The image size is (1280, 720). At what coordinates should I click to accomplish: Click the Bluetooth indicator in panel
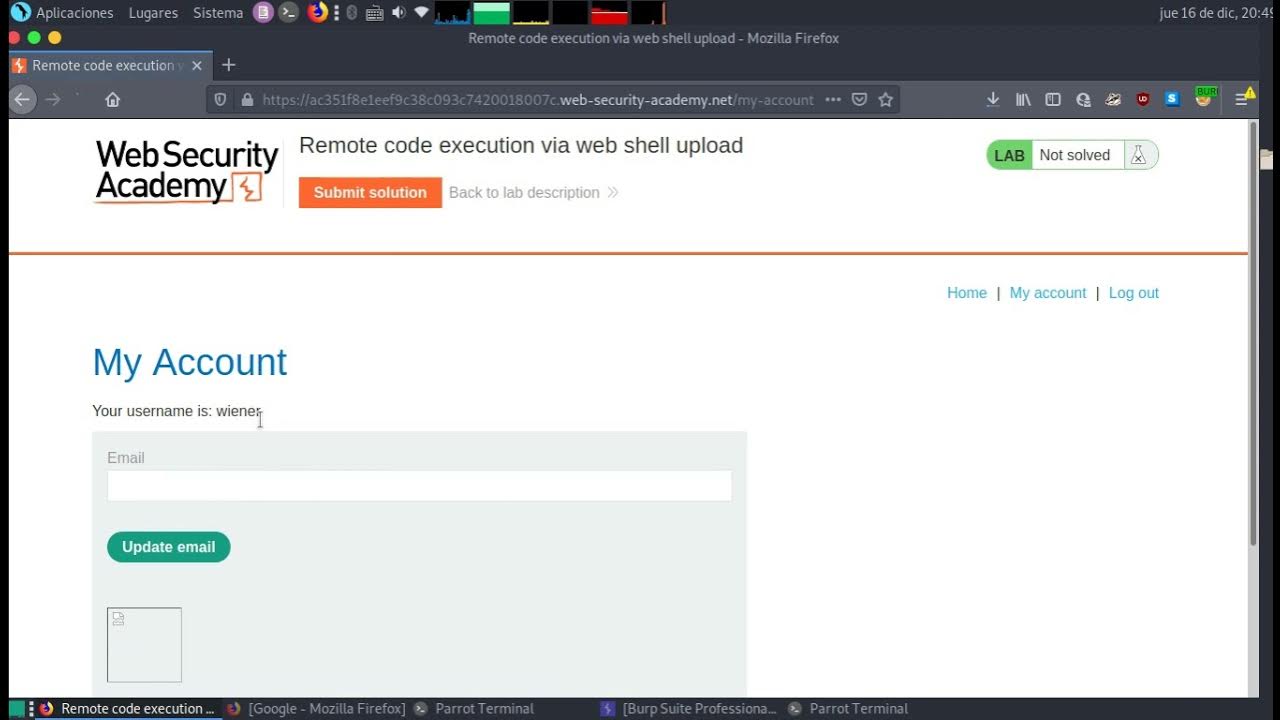click(352, 13)
